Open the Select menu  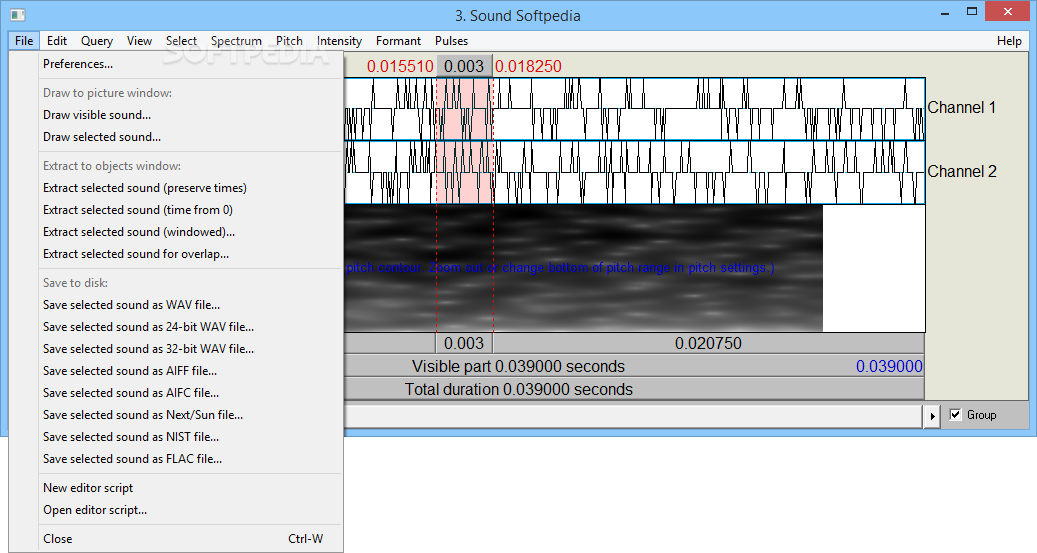[181, 41]
